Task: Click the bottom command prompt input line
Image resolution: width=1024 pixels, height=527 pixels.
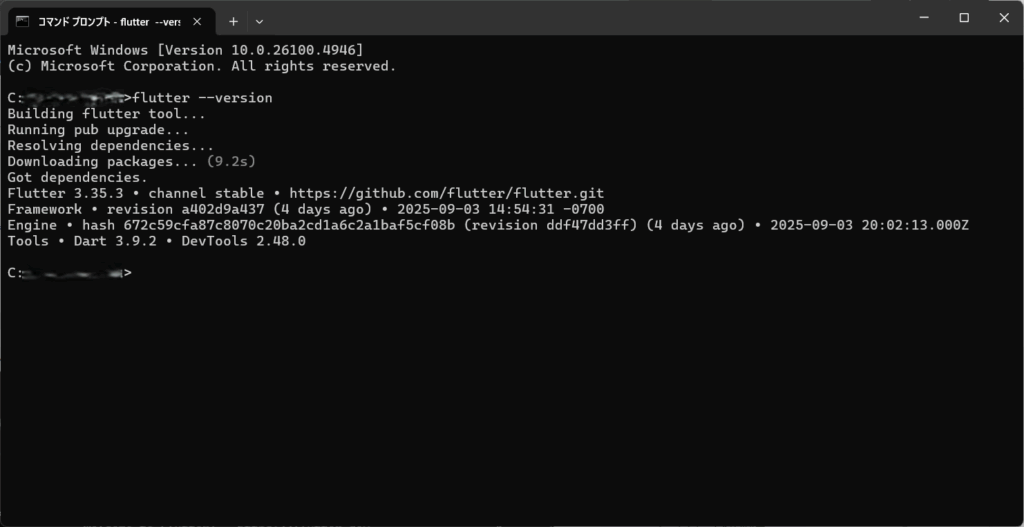Action: [x=300, y=273]
